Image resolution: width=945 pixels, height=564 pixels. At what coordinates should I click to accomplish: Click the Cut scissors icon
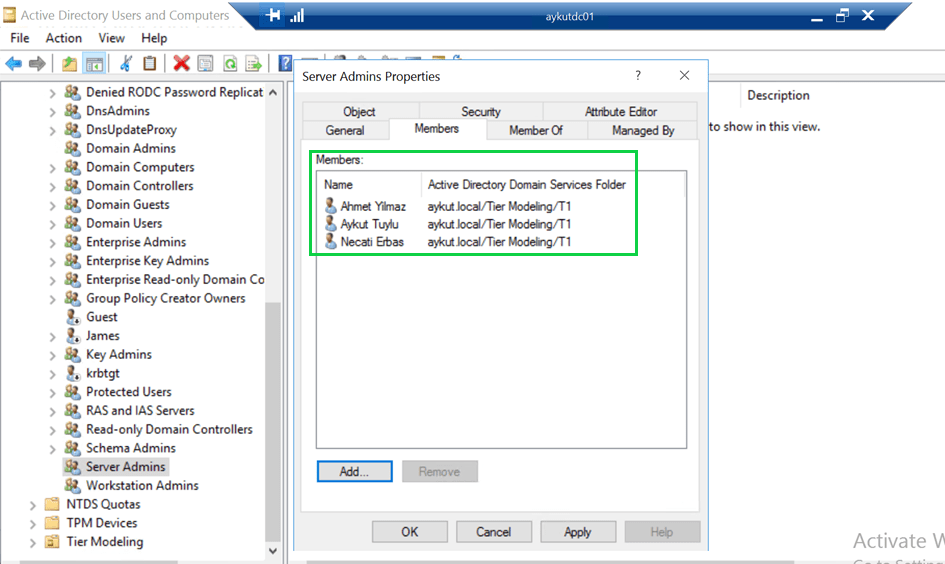pos(126,64)
